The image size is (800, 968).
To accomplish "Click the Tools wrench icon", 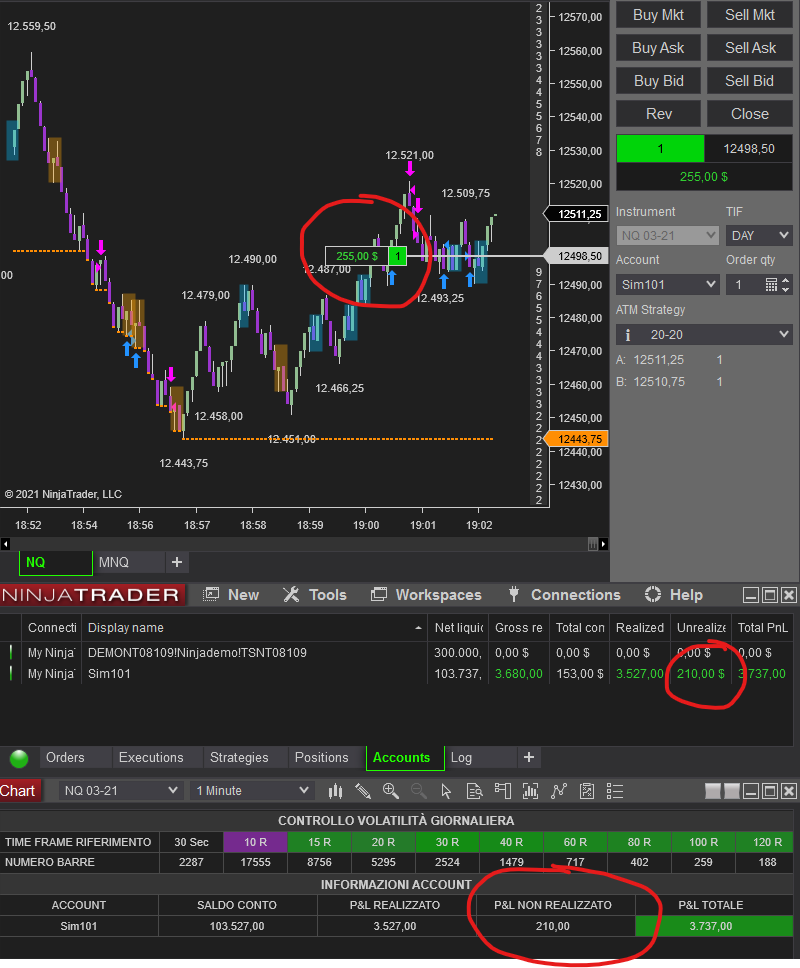I will (x=291, y=595).
